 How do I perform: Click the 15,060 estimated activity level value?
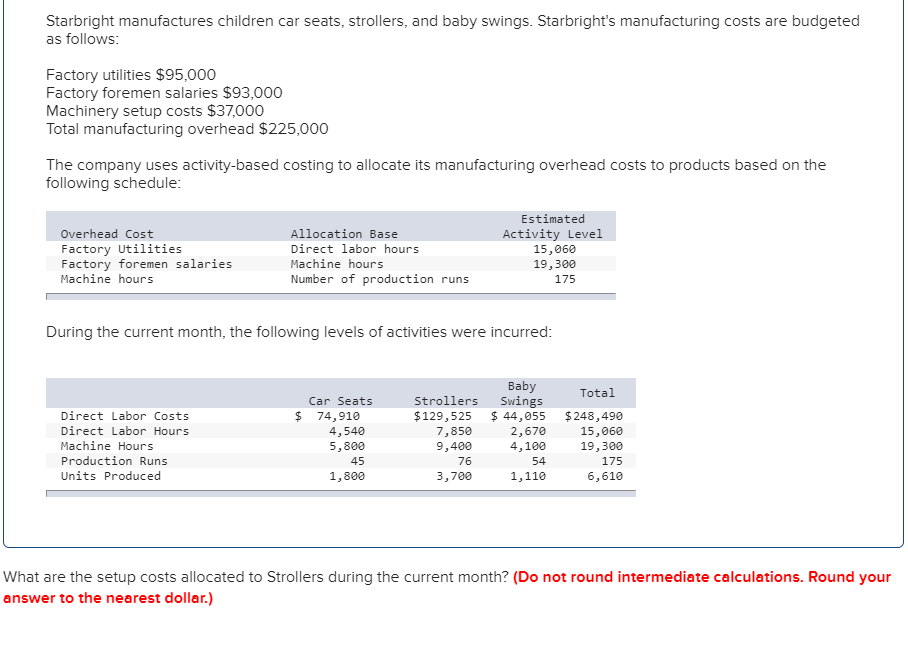tap(555, 249)
